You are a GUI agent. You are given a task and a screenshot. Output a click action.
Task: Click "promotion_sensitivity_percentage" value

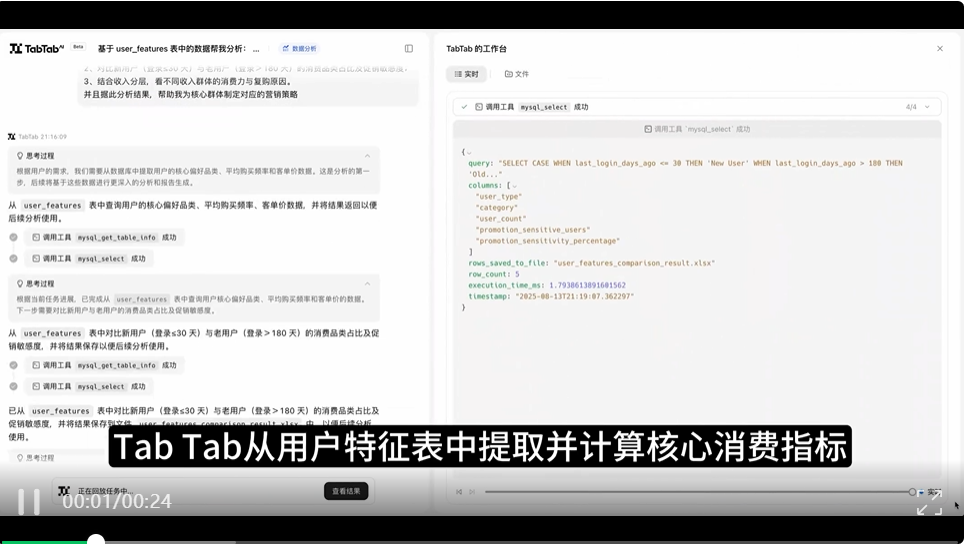point(547,241)
